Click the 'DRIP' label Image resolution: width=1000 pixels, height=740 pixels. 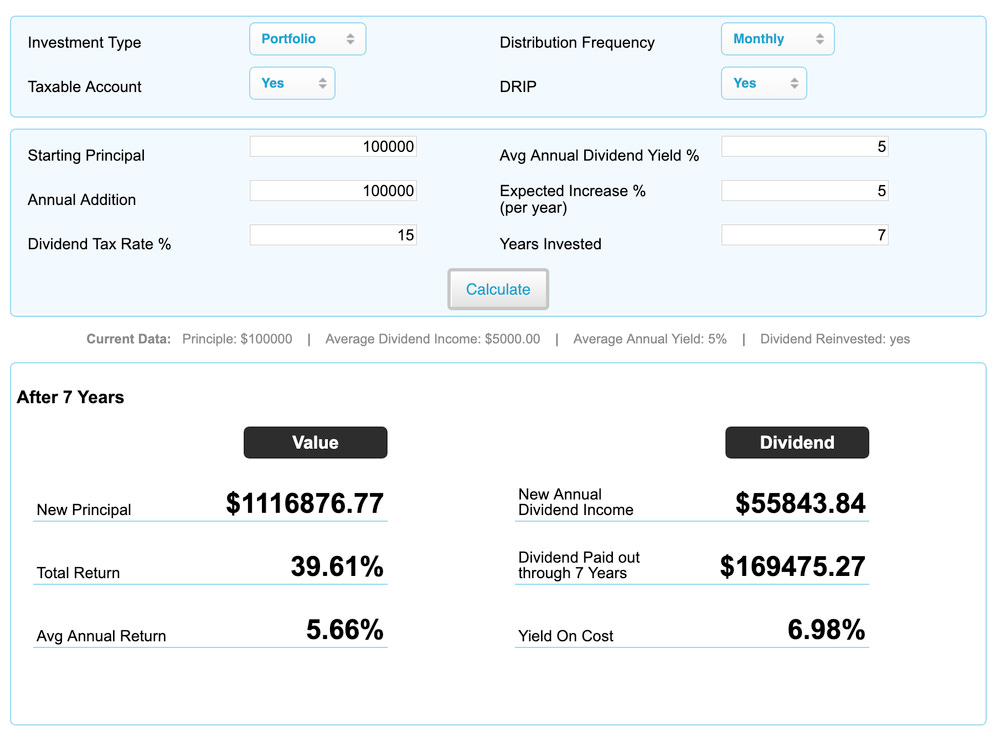point(518,87)
